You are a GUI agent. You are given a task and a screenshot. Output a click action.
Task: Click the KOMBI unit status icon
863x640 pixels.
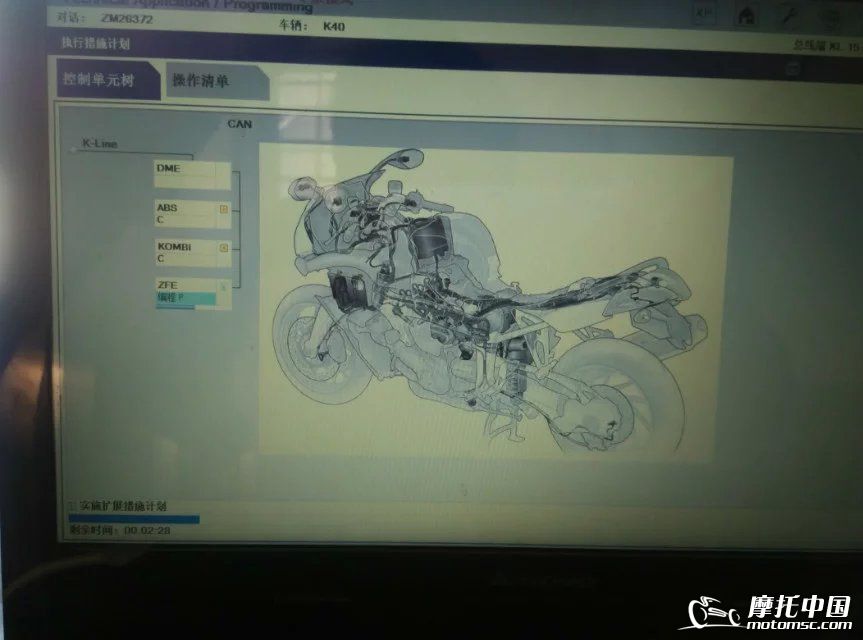[223, 247]
